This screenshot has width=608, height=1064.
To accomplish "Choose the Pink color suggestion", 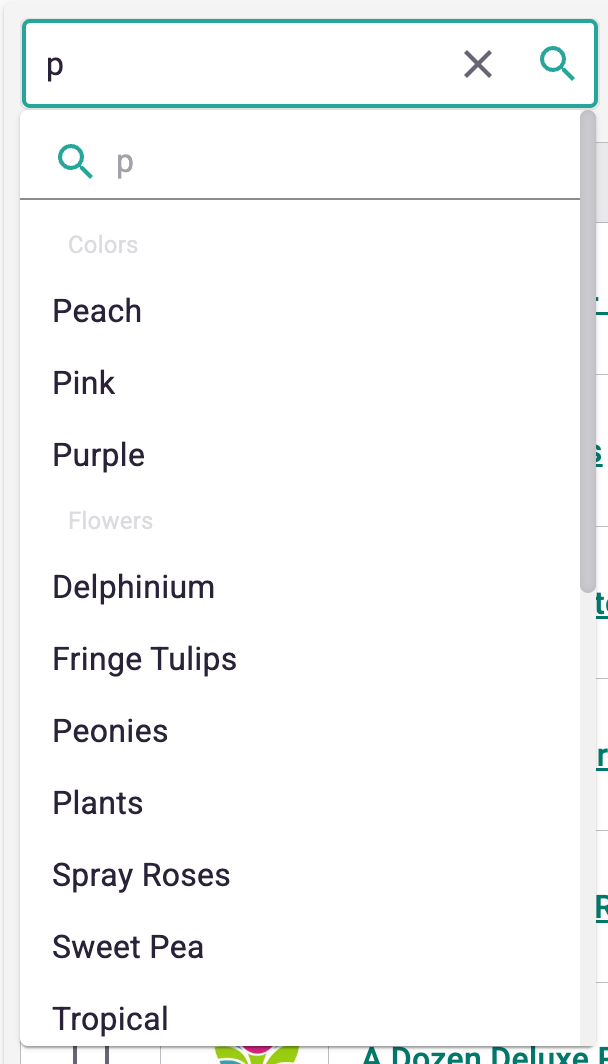I will point(300,383).
